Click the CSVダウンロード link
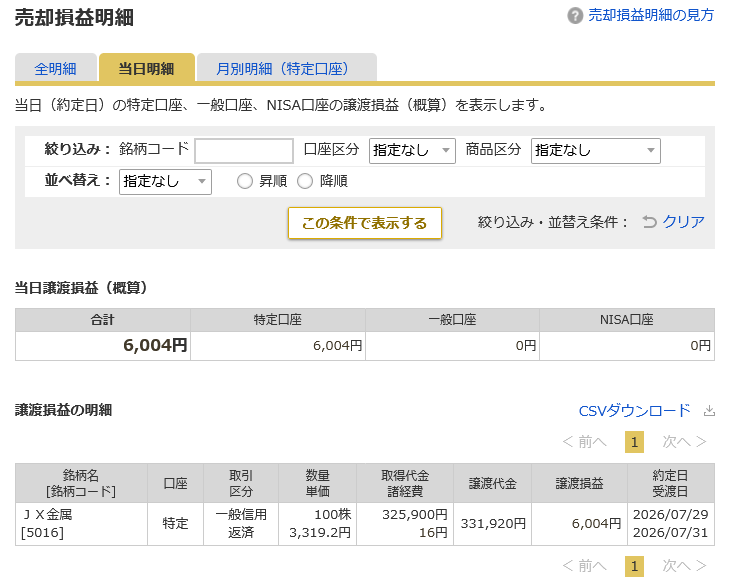730x580 pixels. 635,411
